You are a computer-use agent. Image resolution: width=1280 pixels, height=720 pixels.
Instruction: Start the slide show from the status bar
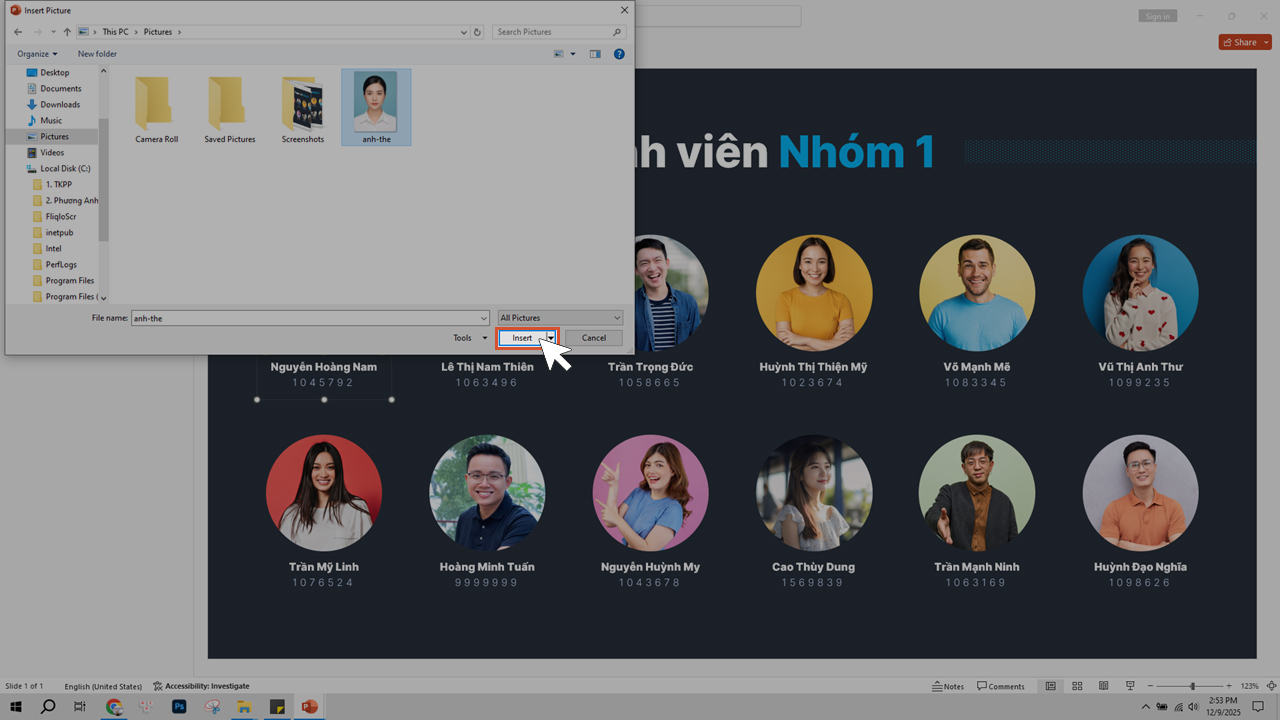pyautogui.click(x=1130, y=686)
